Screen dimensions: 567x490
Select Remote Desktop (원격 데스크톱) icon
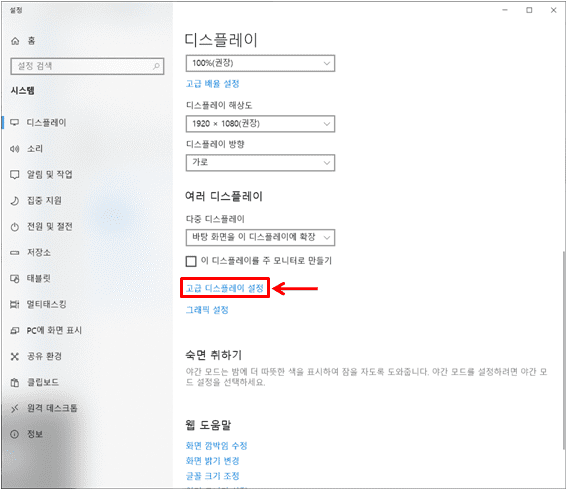point(14,408)
